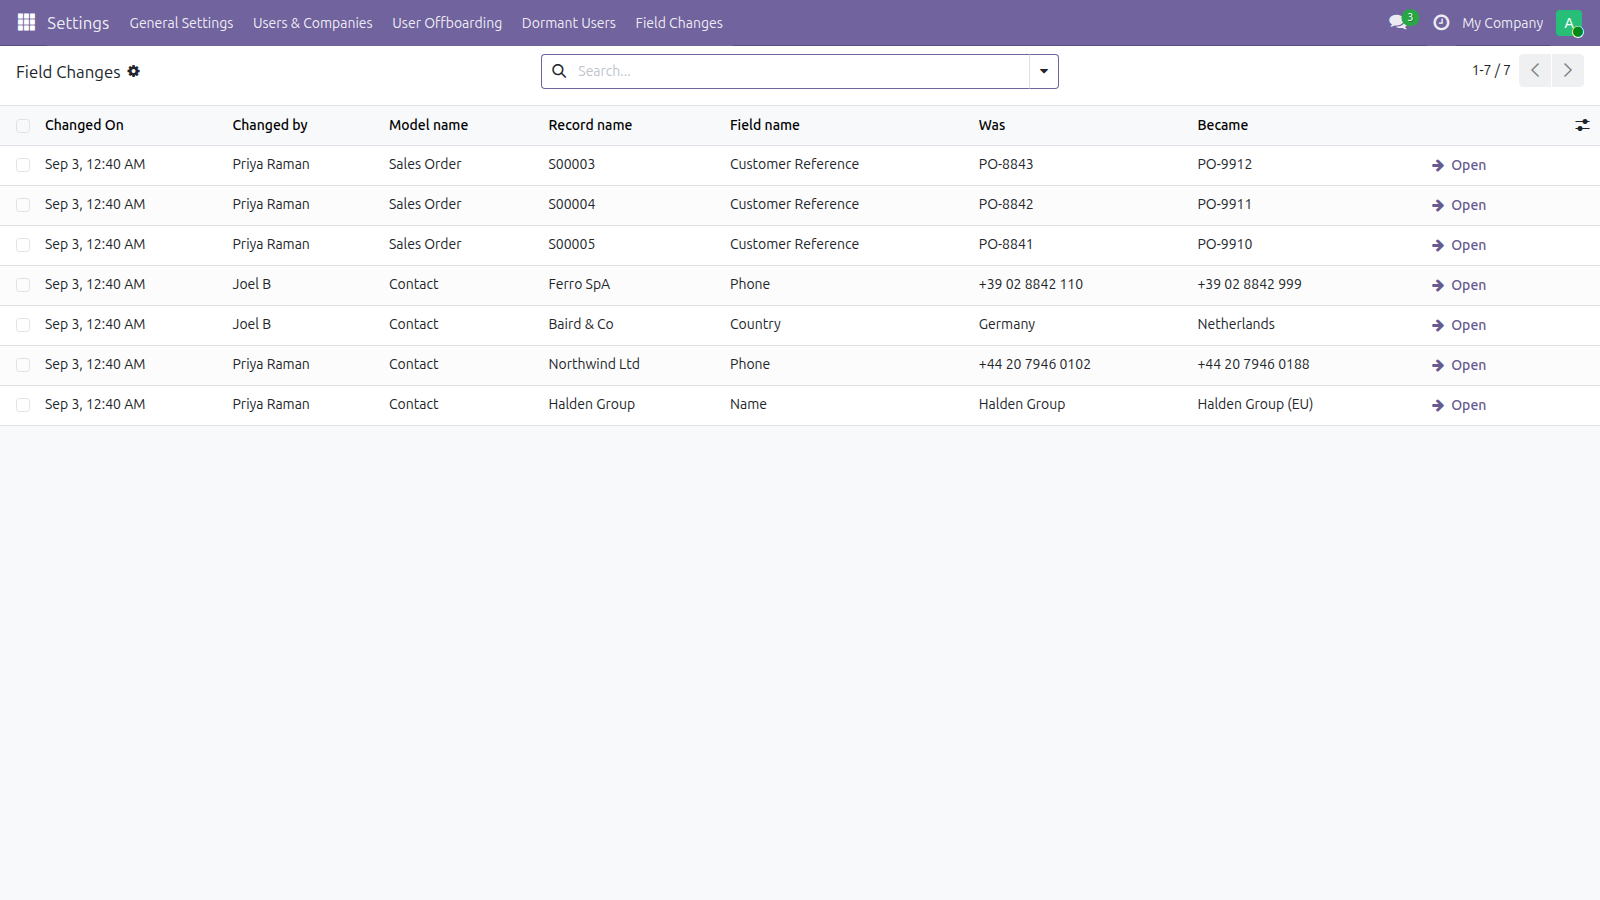
Task: Check the Northwind Ltd row checkbox
Action: click(x=23, y=365)
